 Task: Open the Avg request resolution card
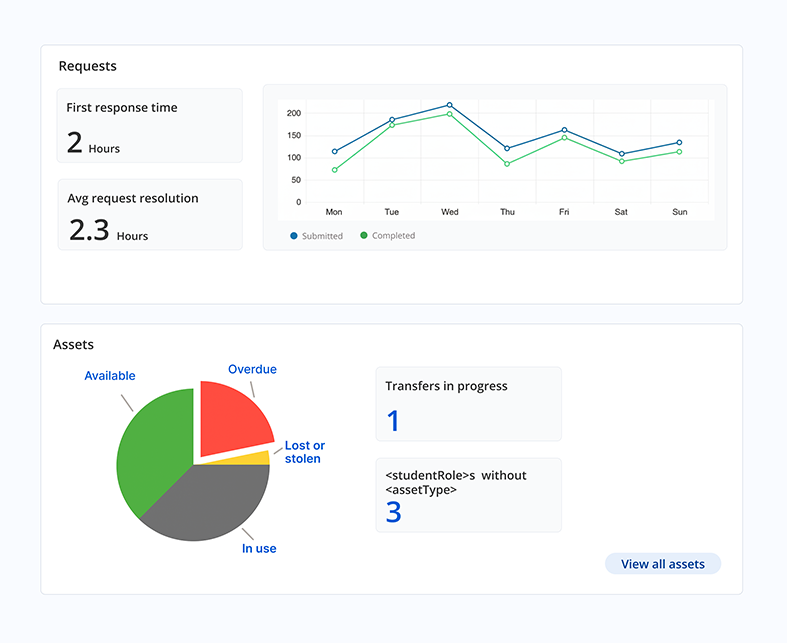pos(150,215)
